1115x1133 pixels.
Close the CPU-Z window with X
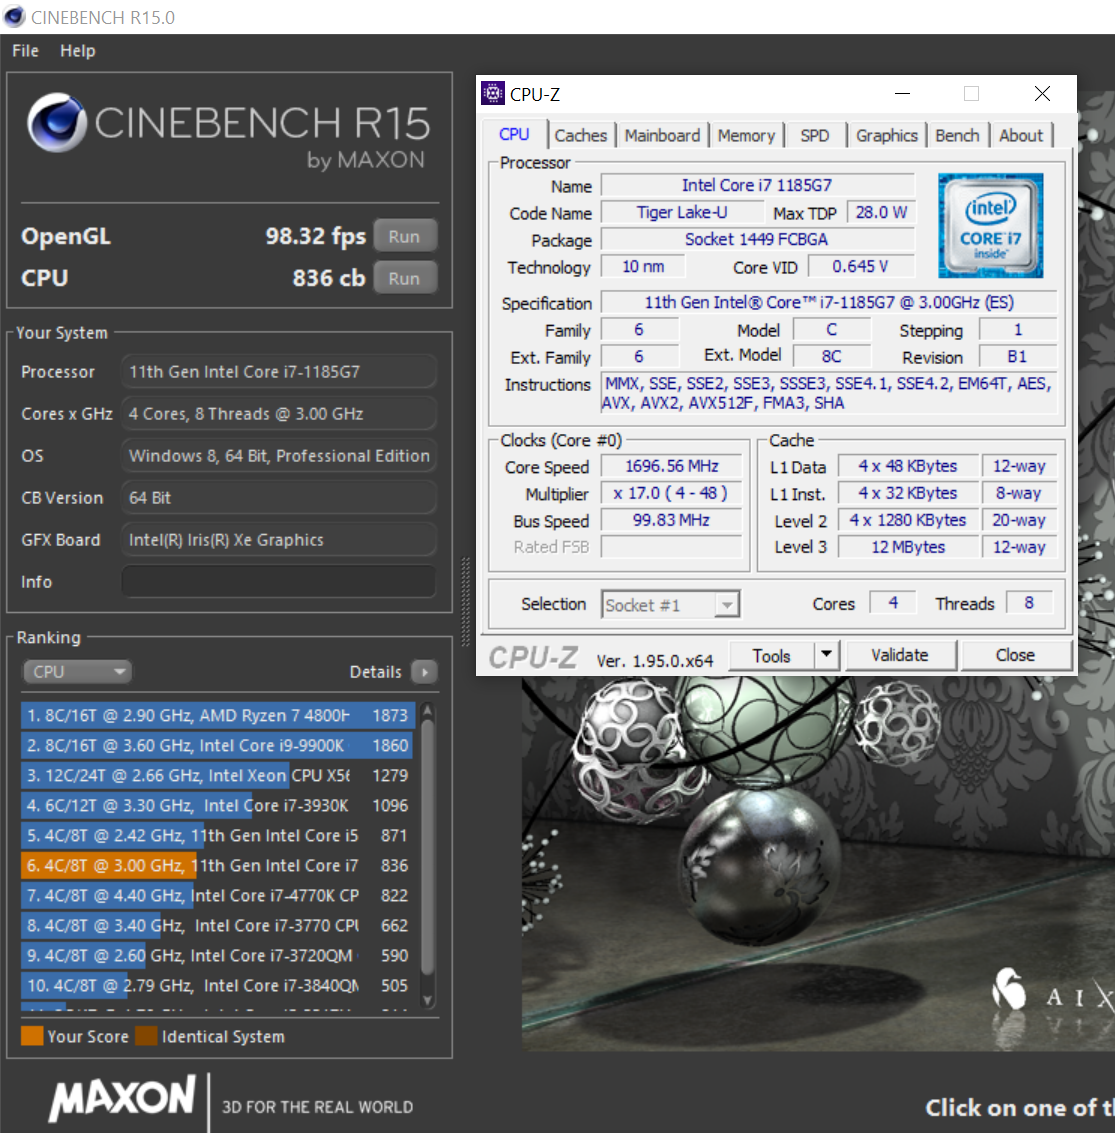pos(1042,94)
